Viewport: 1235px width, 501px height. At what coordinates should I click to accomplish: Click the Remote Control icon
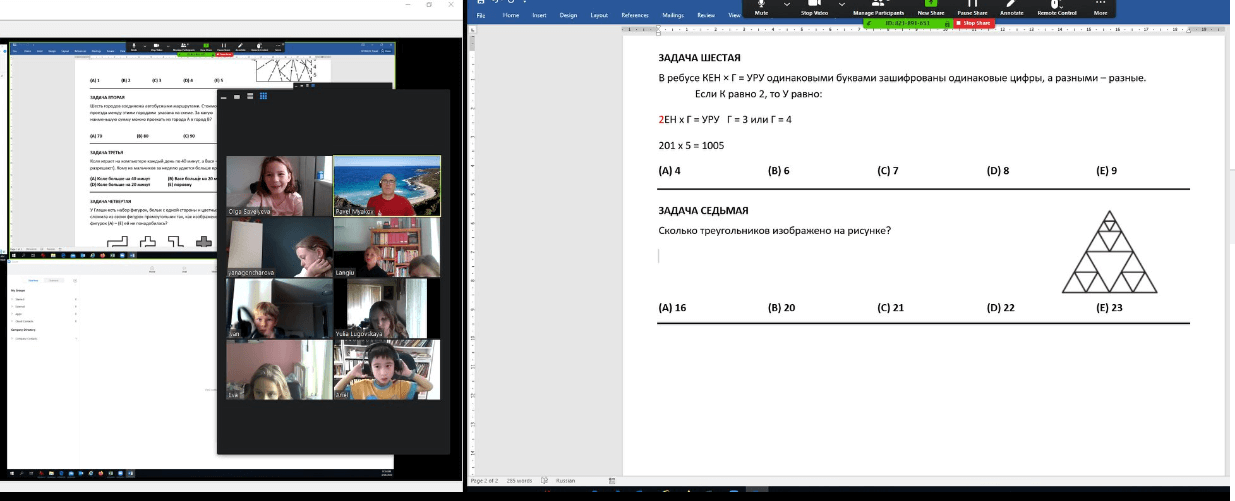pyautogui.click(x=1056, y=7)
